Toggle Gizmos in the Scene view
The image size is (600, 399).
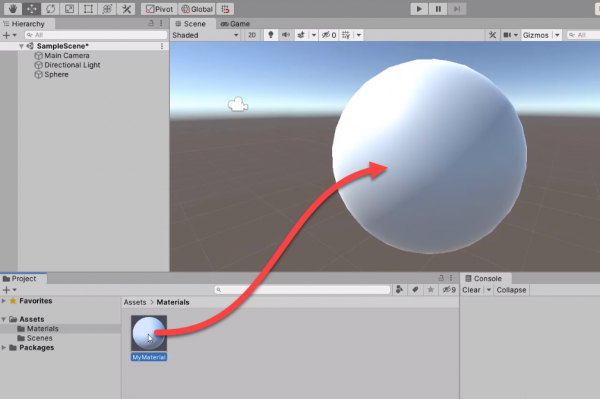pyautogui.click(x=536, y=35)
